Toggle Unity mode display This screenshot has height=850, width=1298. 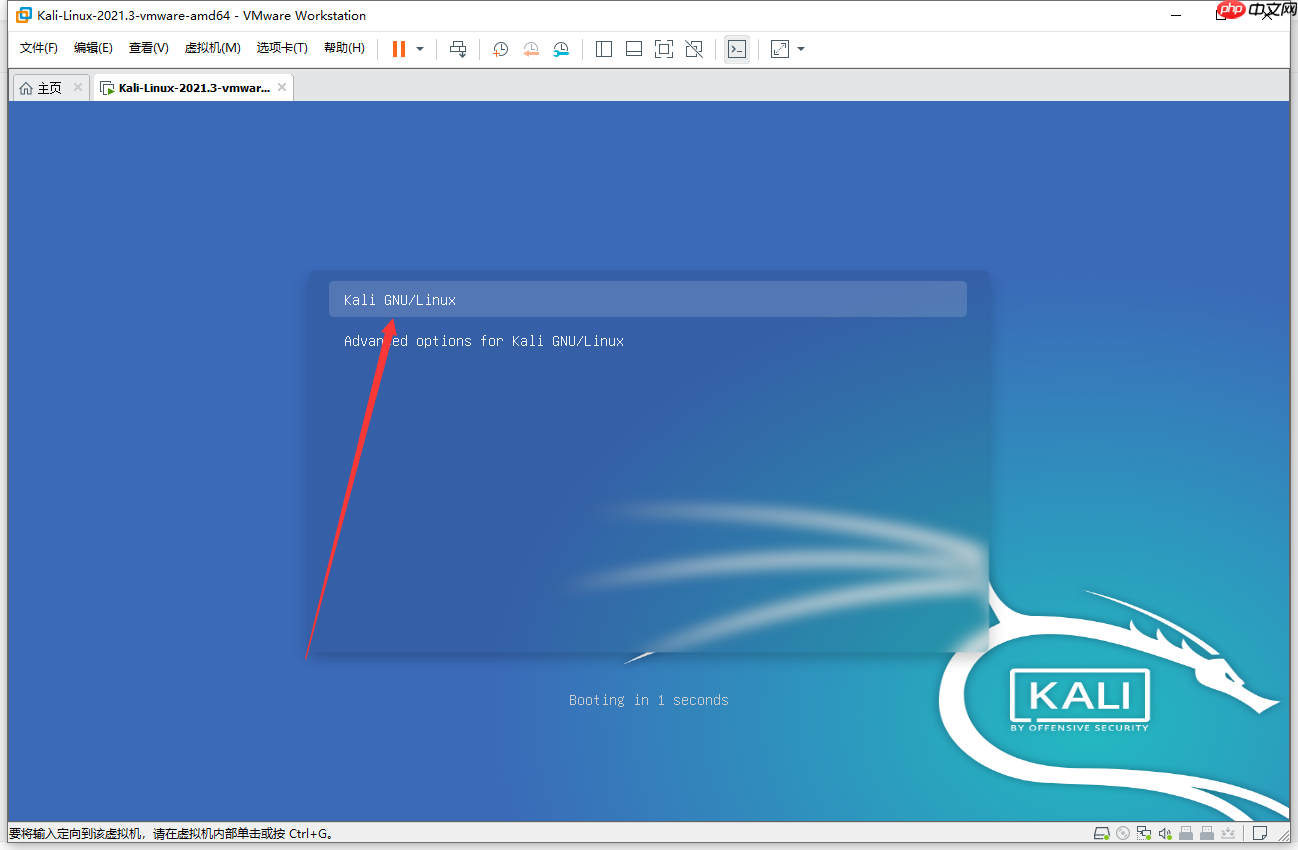point(693,48)
